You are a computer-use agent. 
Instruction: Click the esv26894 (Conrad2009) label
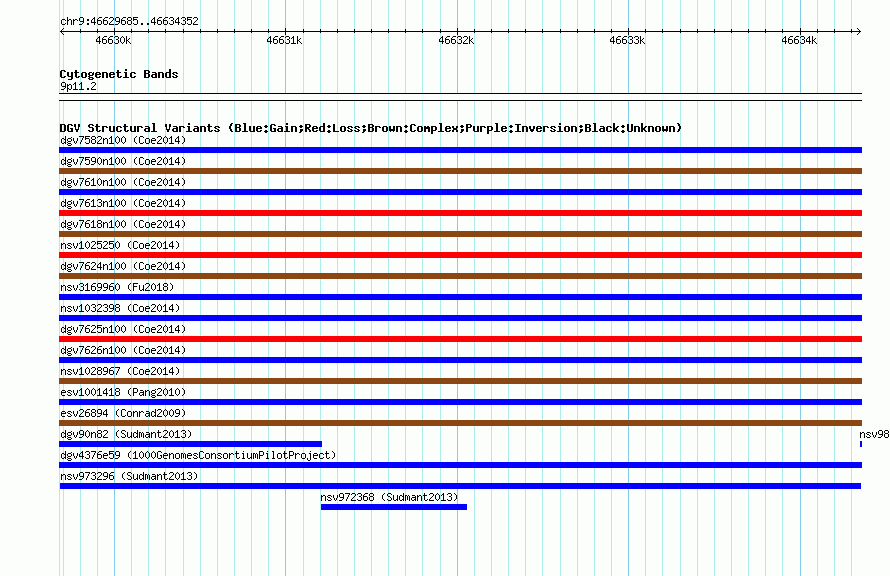coord(123,413)
